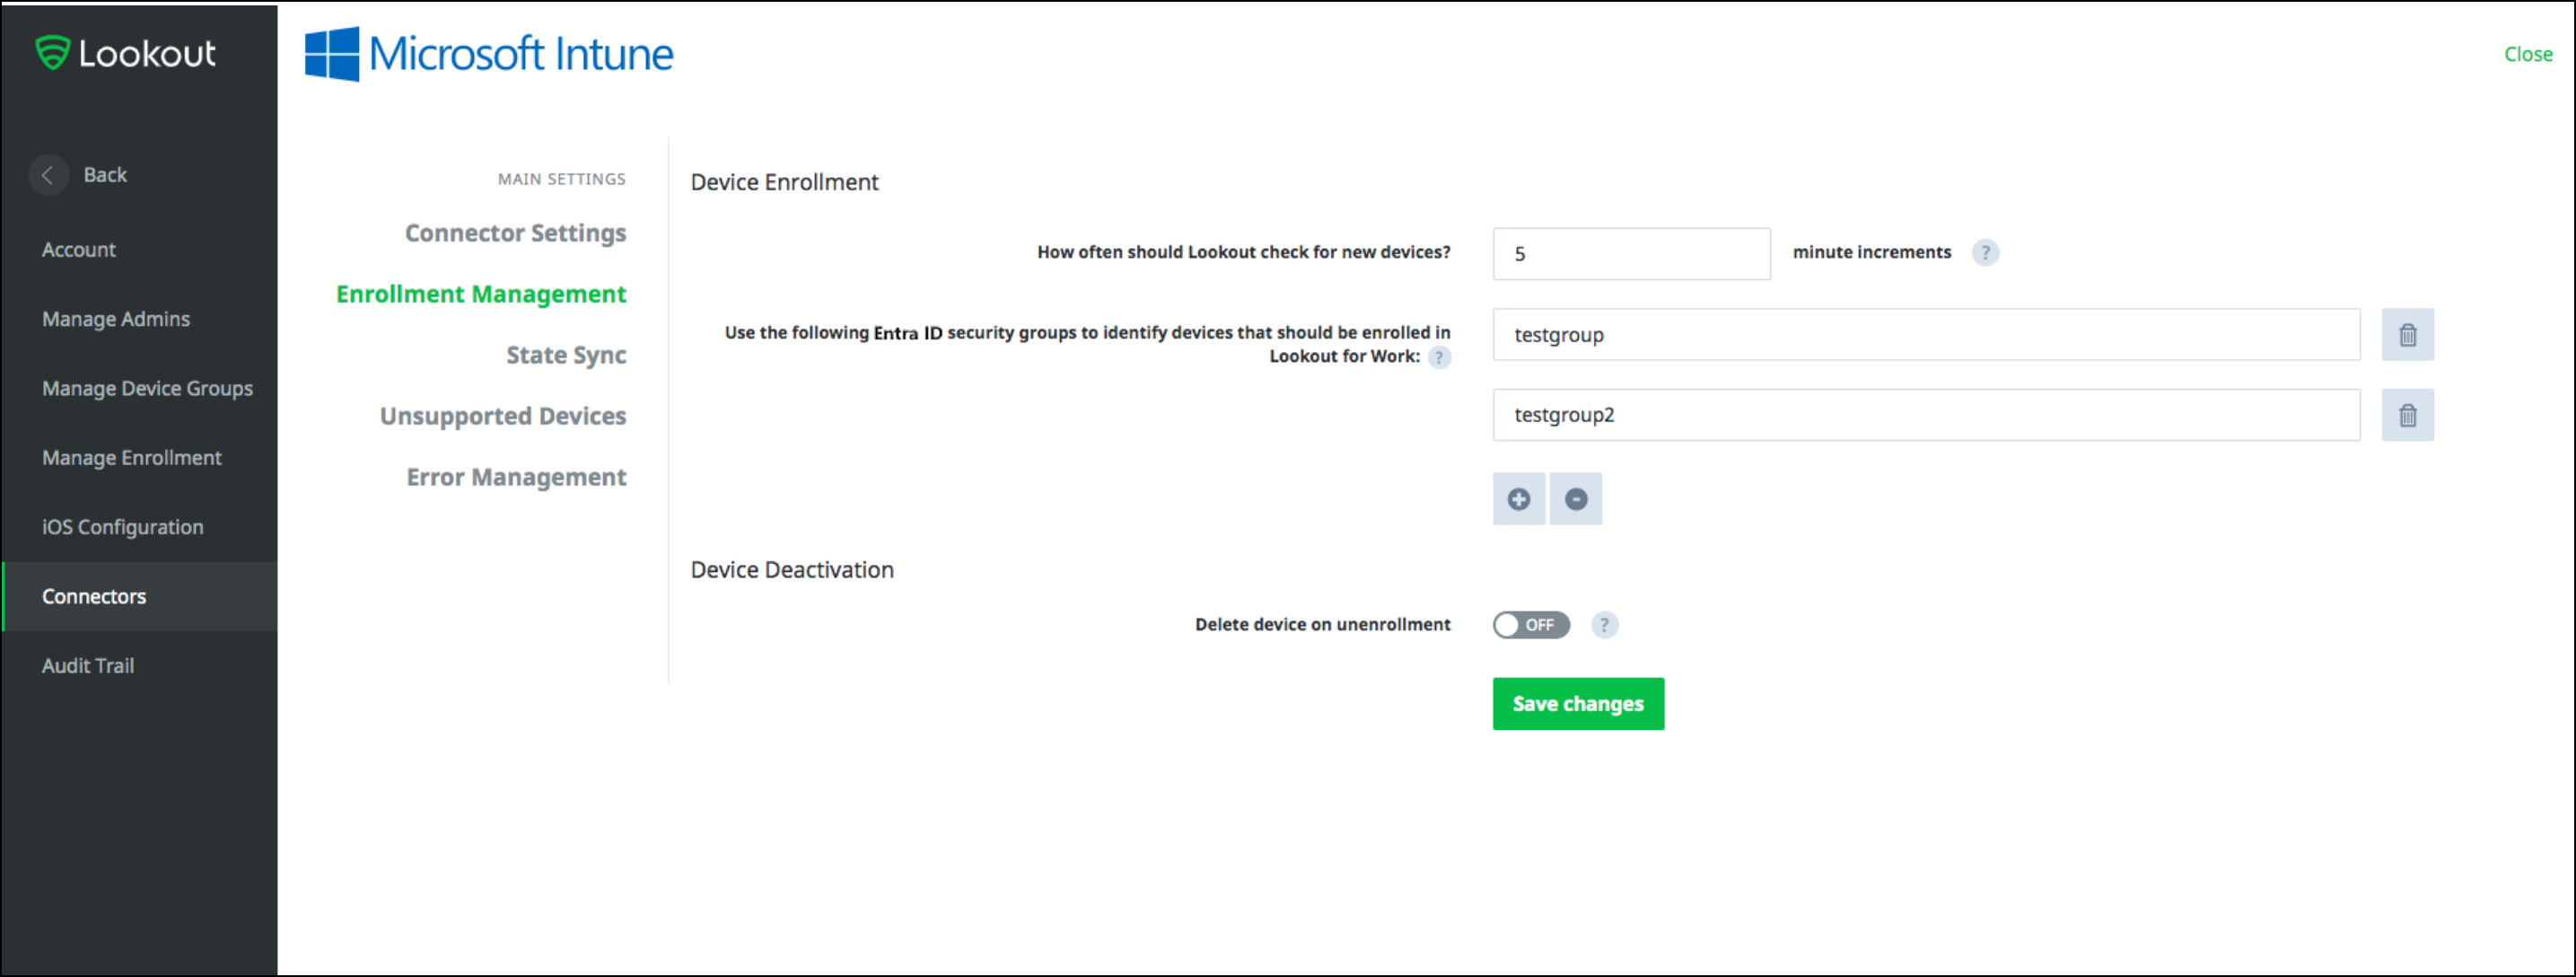Click the help icon next to Delete device on unenrollment
2576x977 pixels.
pyautogui.click(x=1605, y=625)
